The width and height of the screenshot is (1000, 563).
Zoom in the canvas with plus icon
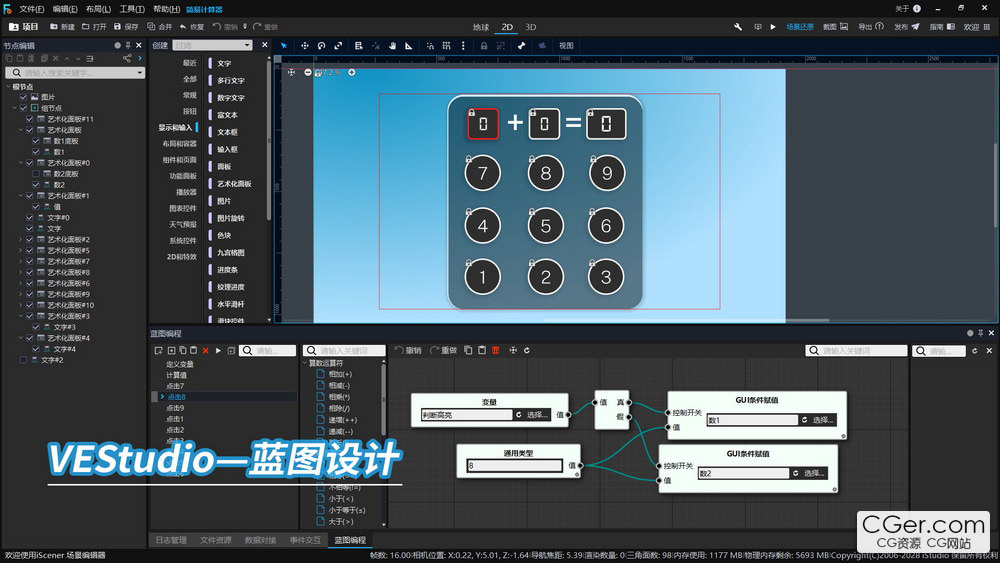click(x=351, y=73)
